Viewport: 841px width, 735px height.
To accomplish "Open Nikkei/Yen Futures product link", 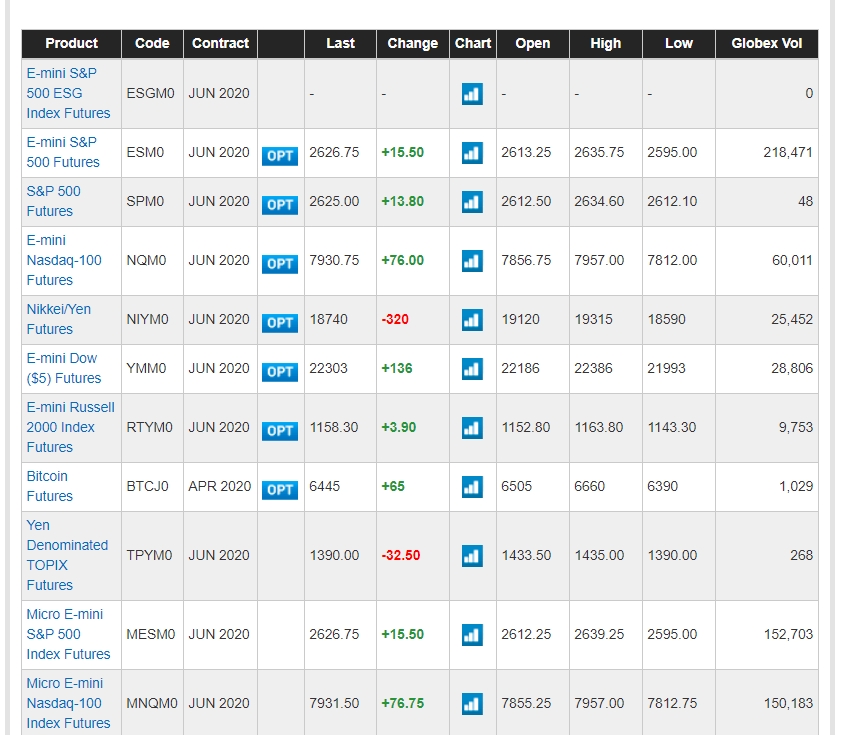I will coord(59,319).
